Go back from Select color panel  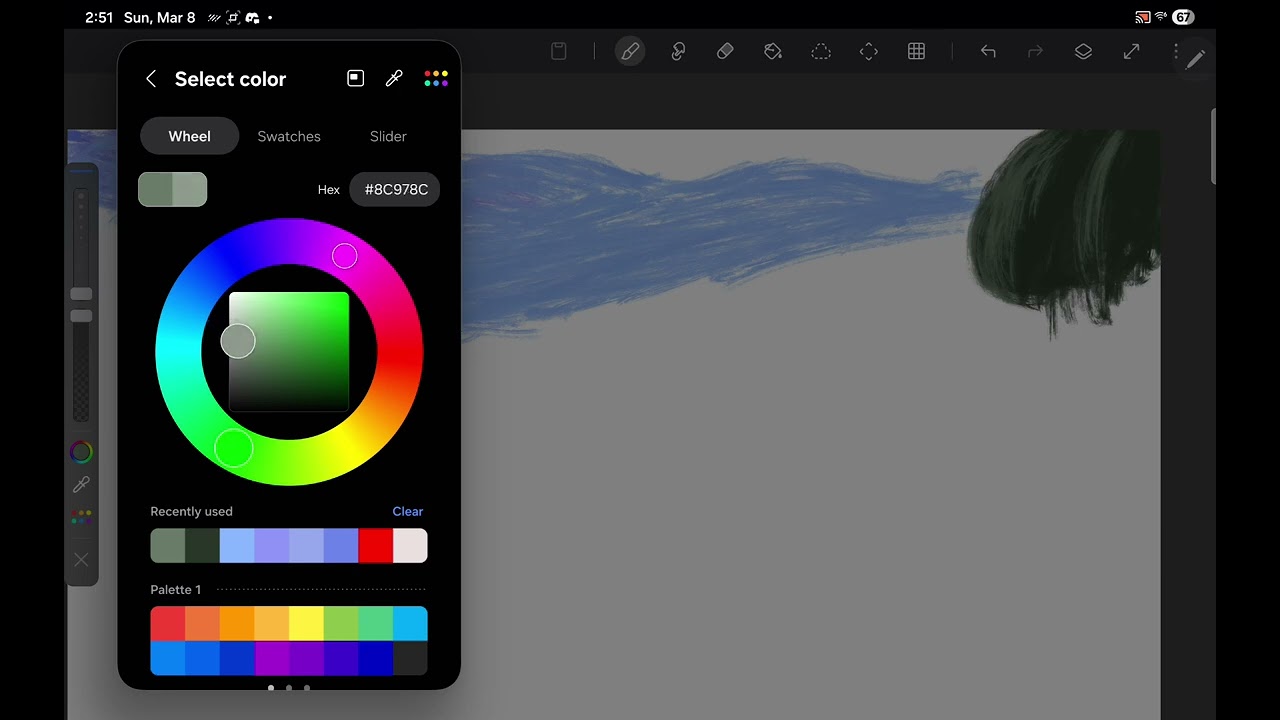(151, 79)
